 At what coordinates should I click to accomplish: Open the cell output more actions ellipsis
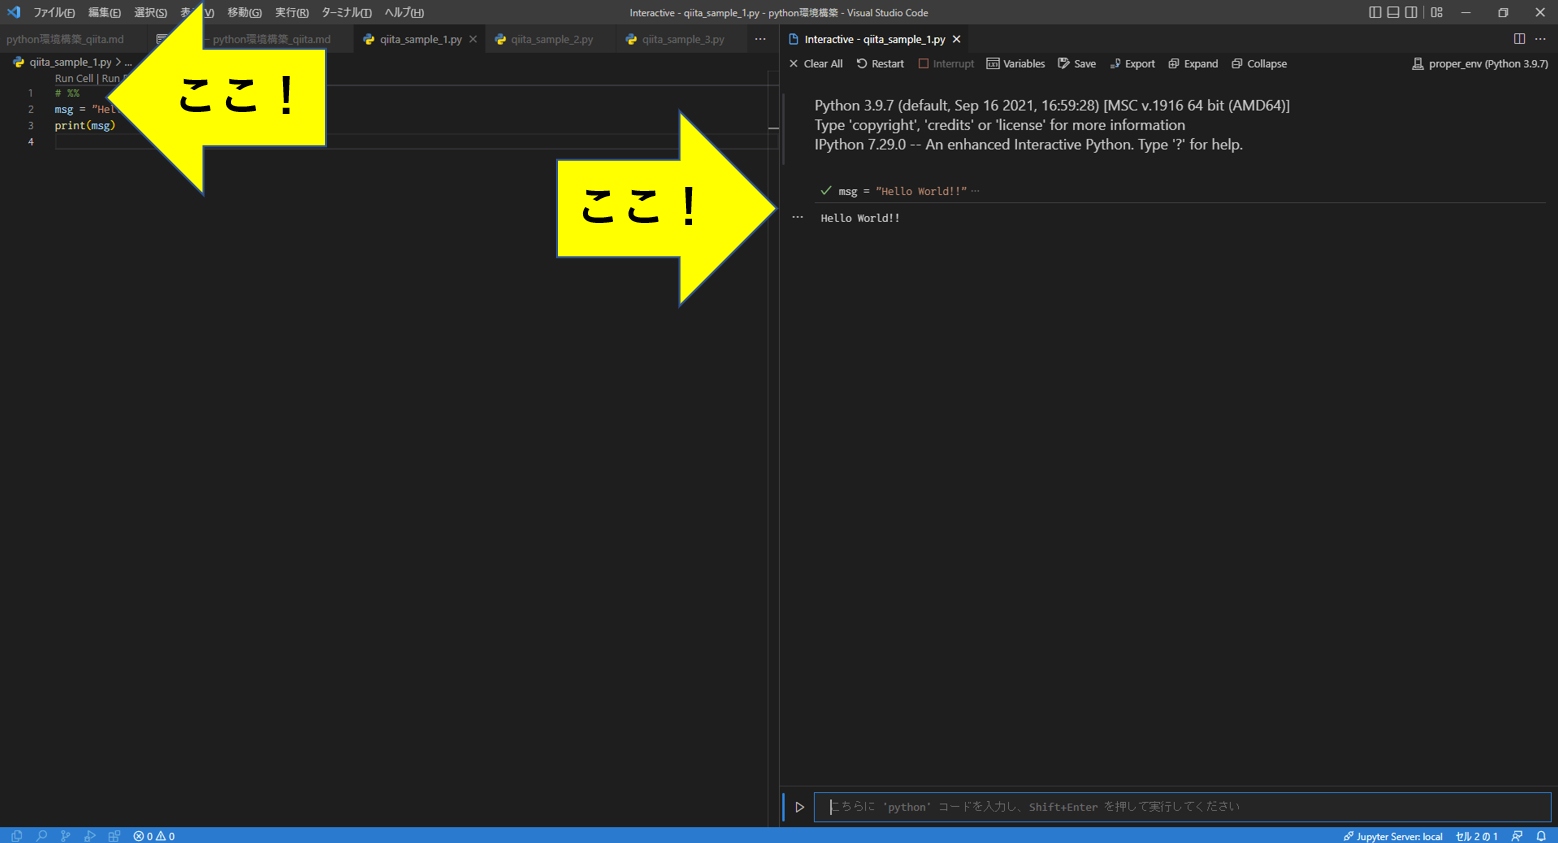coord(796,216)
